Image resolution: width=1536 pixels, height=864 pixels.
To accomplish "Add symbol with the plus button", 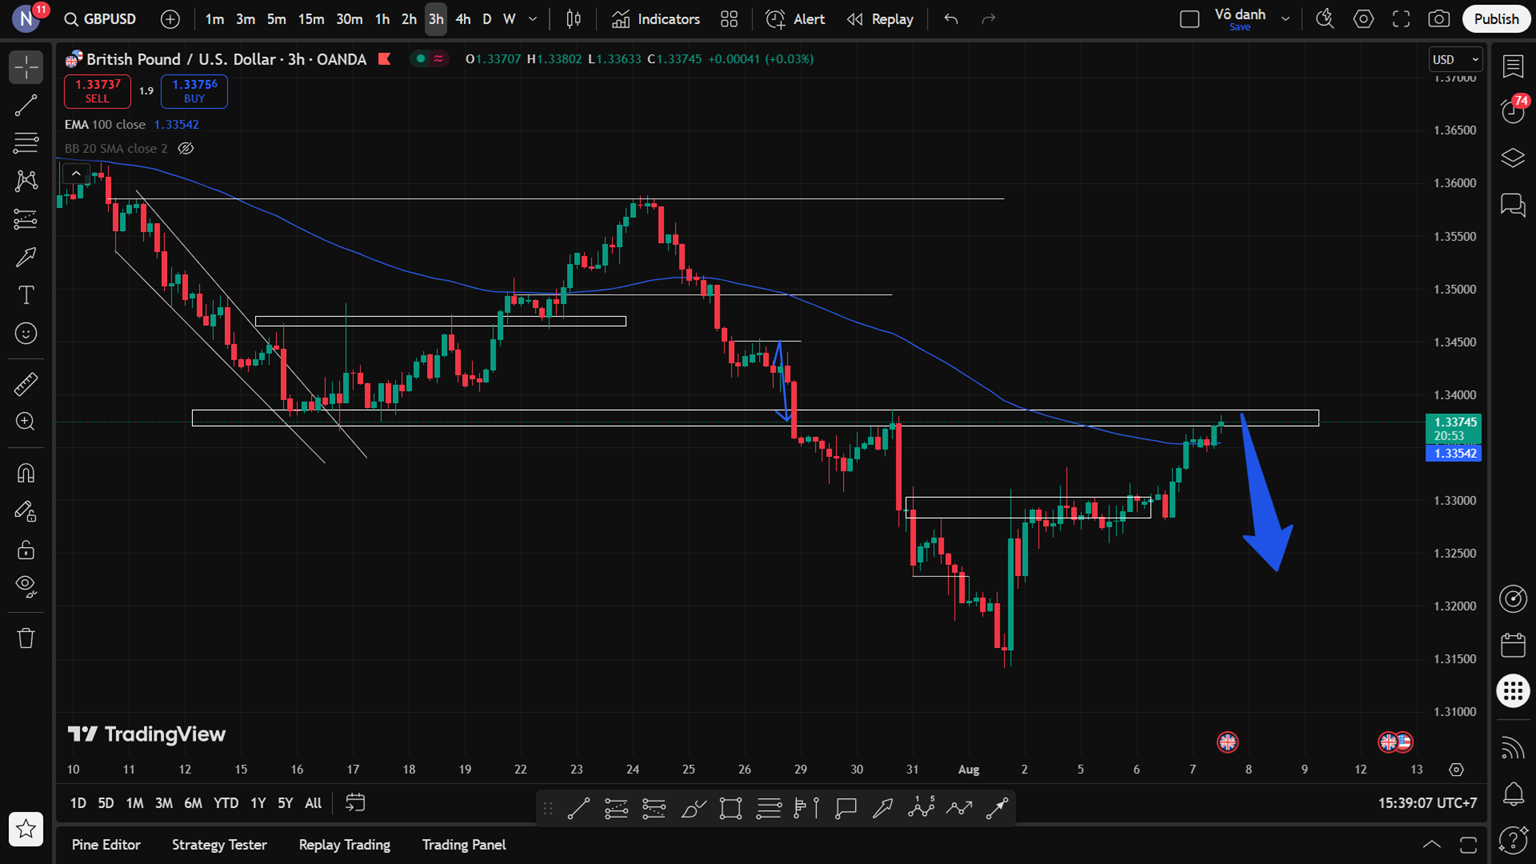I will pos(170,19).
